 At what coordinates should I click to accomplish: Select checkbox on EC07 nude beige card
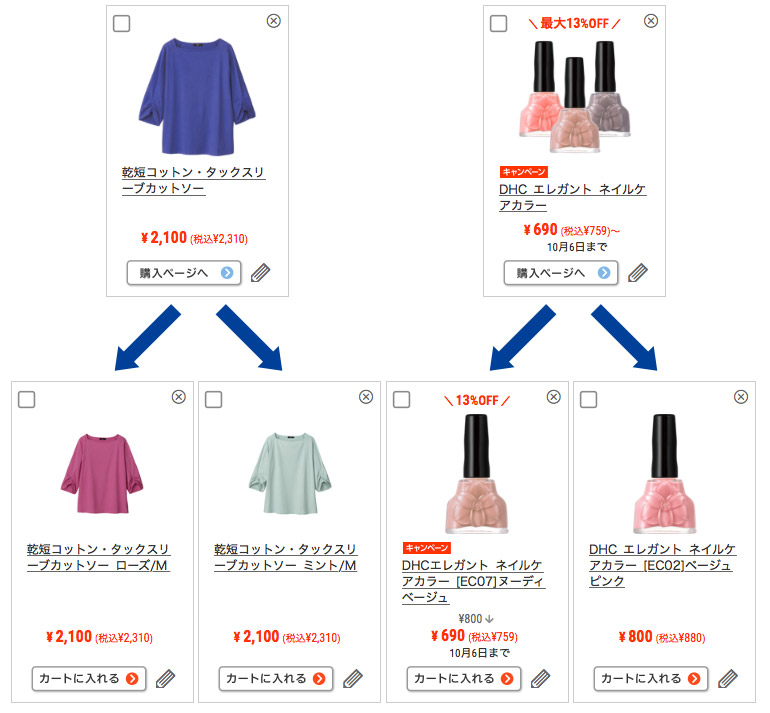tap(401, 399)
